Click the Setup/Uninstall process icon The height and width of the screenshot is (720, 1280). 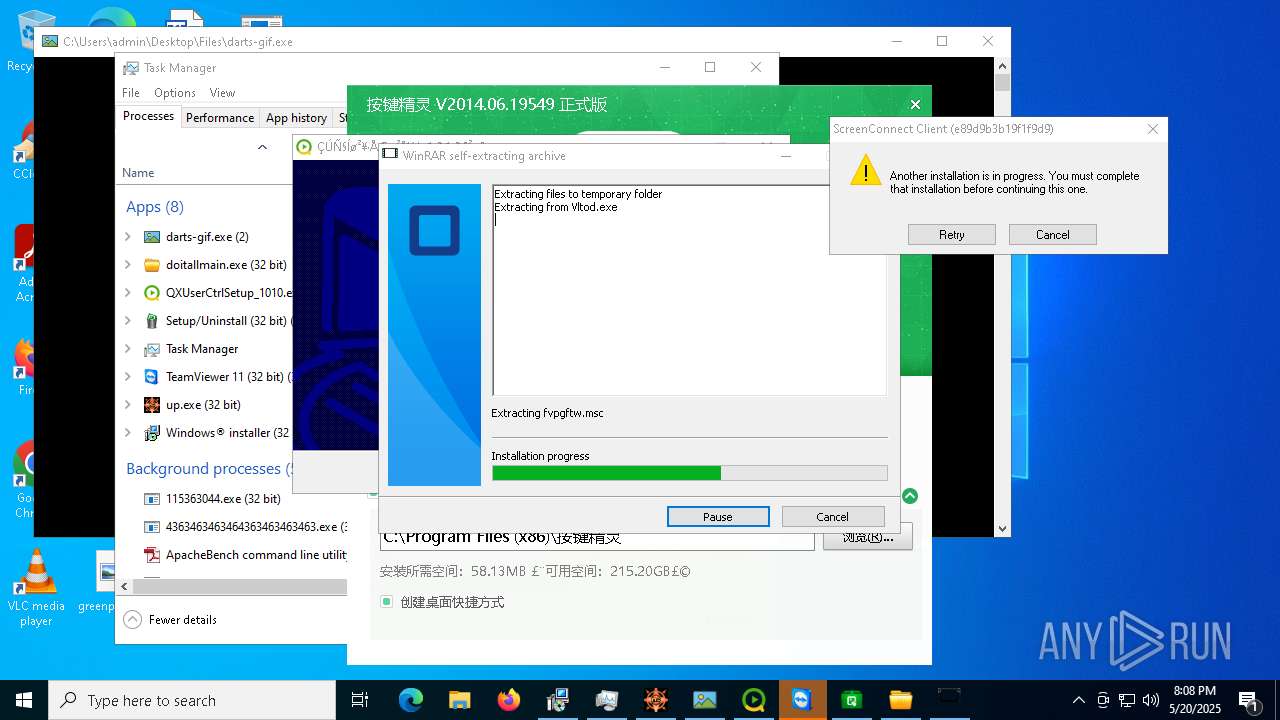pos(152,321)
